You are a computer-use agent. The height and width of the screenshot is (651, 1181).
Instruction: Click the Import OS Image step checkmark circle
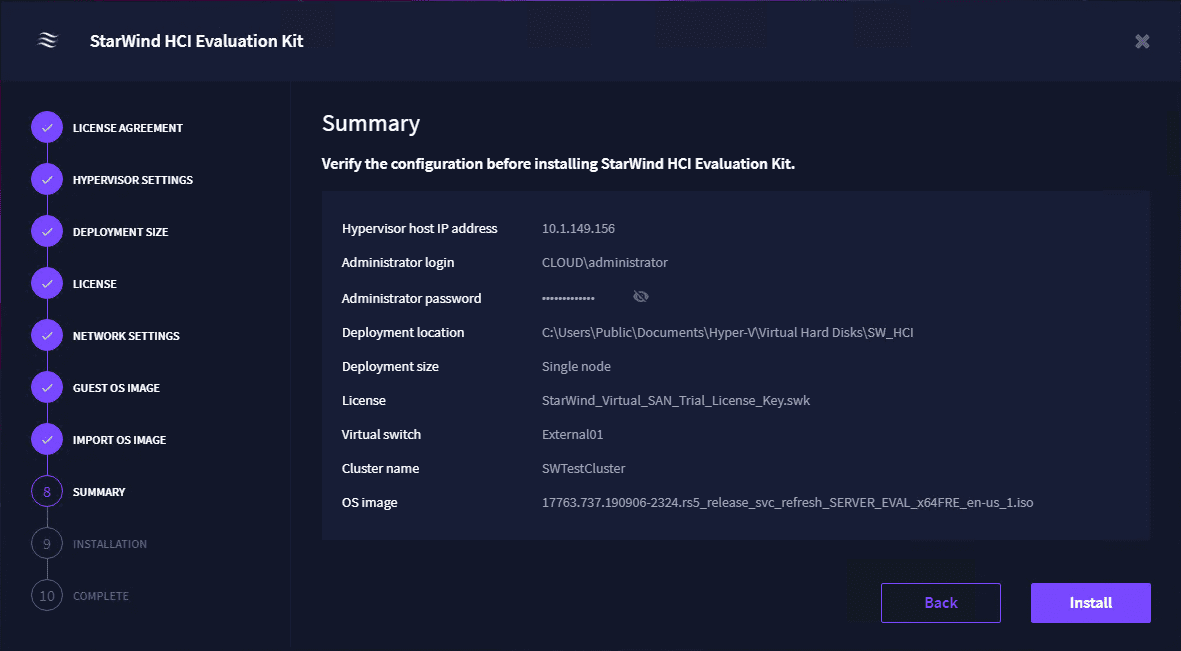point(47,439)
